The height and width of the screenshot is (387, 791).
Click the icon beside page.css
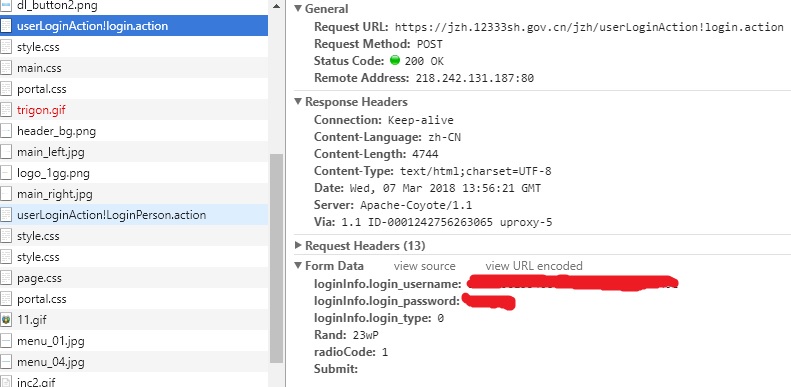pyautogui.click(x=6, y=278)
